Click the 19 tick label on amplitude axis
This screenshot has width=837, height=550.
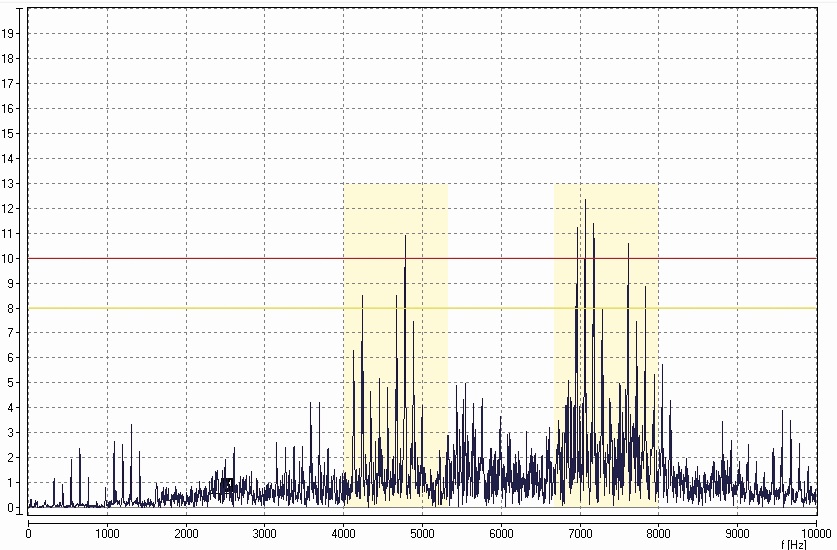(8, 33)
